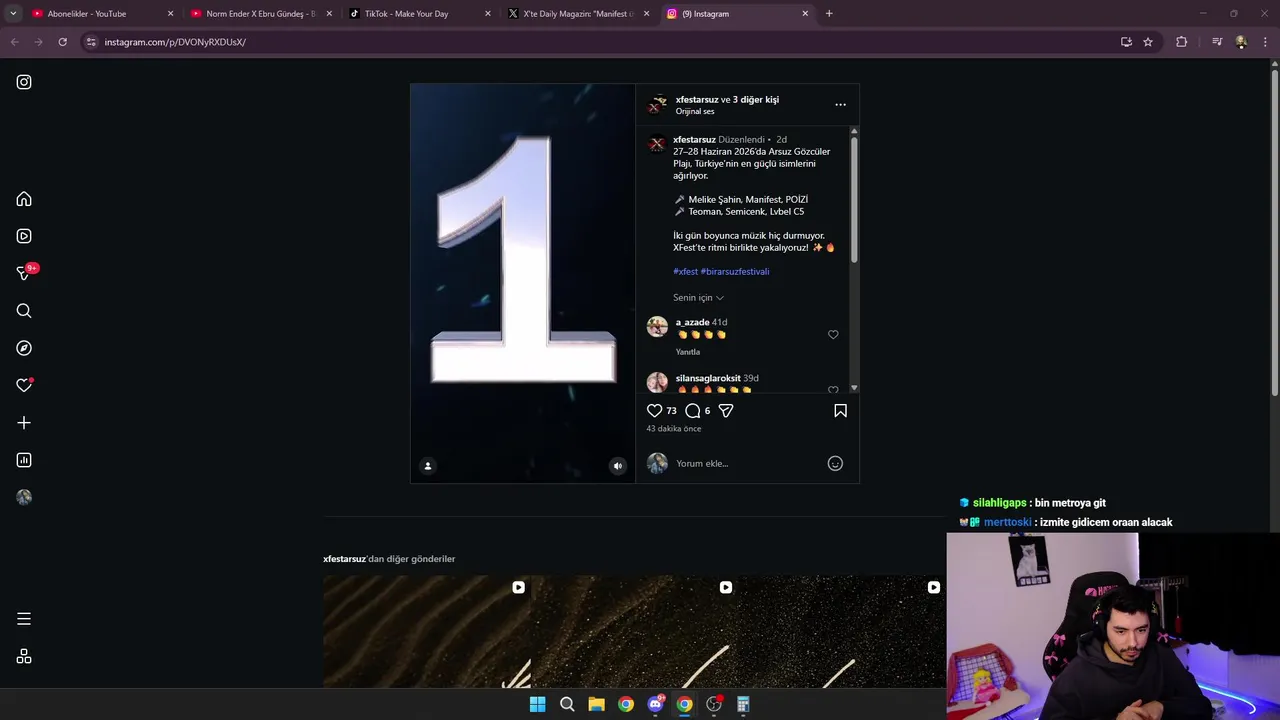The height and width of the screenshot is (720, 1280).
Task: Open the tab search dropdown
Action: pyautogui.click(x=13, y=14)
